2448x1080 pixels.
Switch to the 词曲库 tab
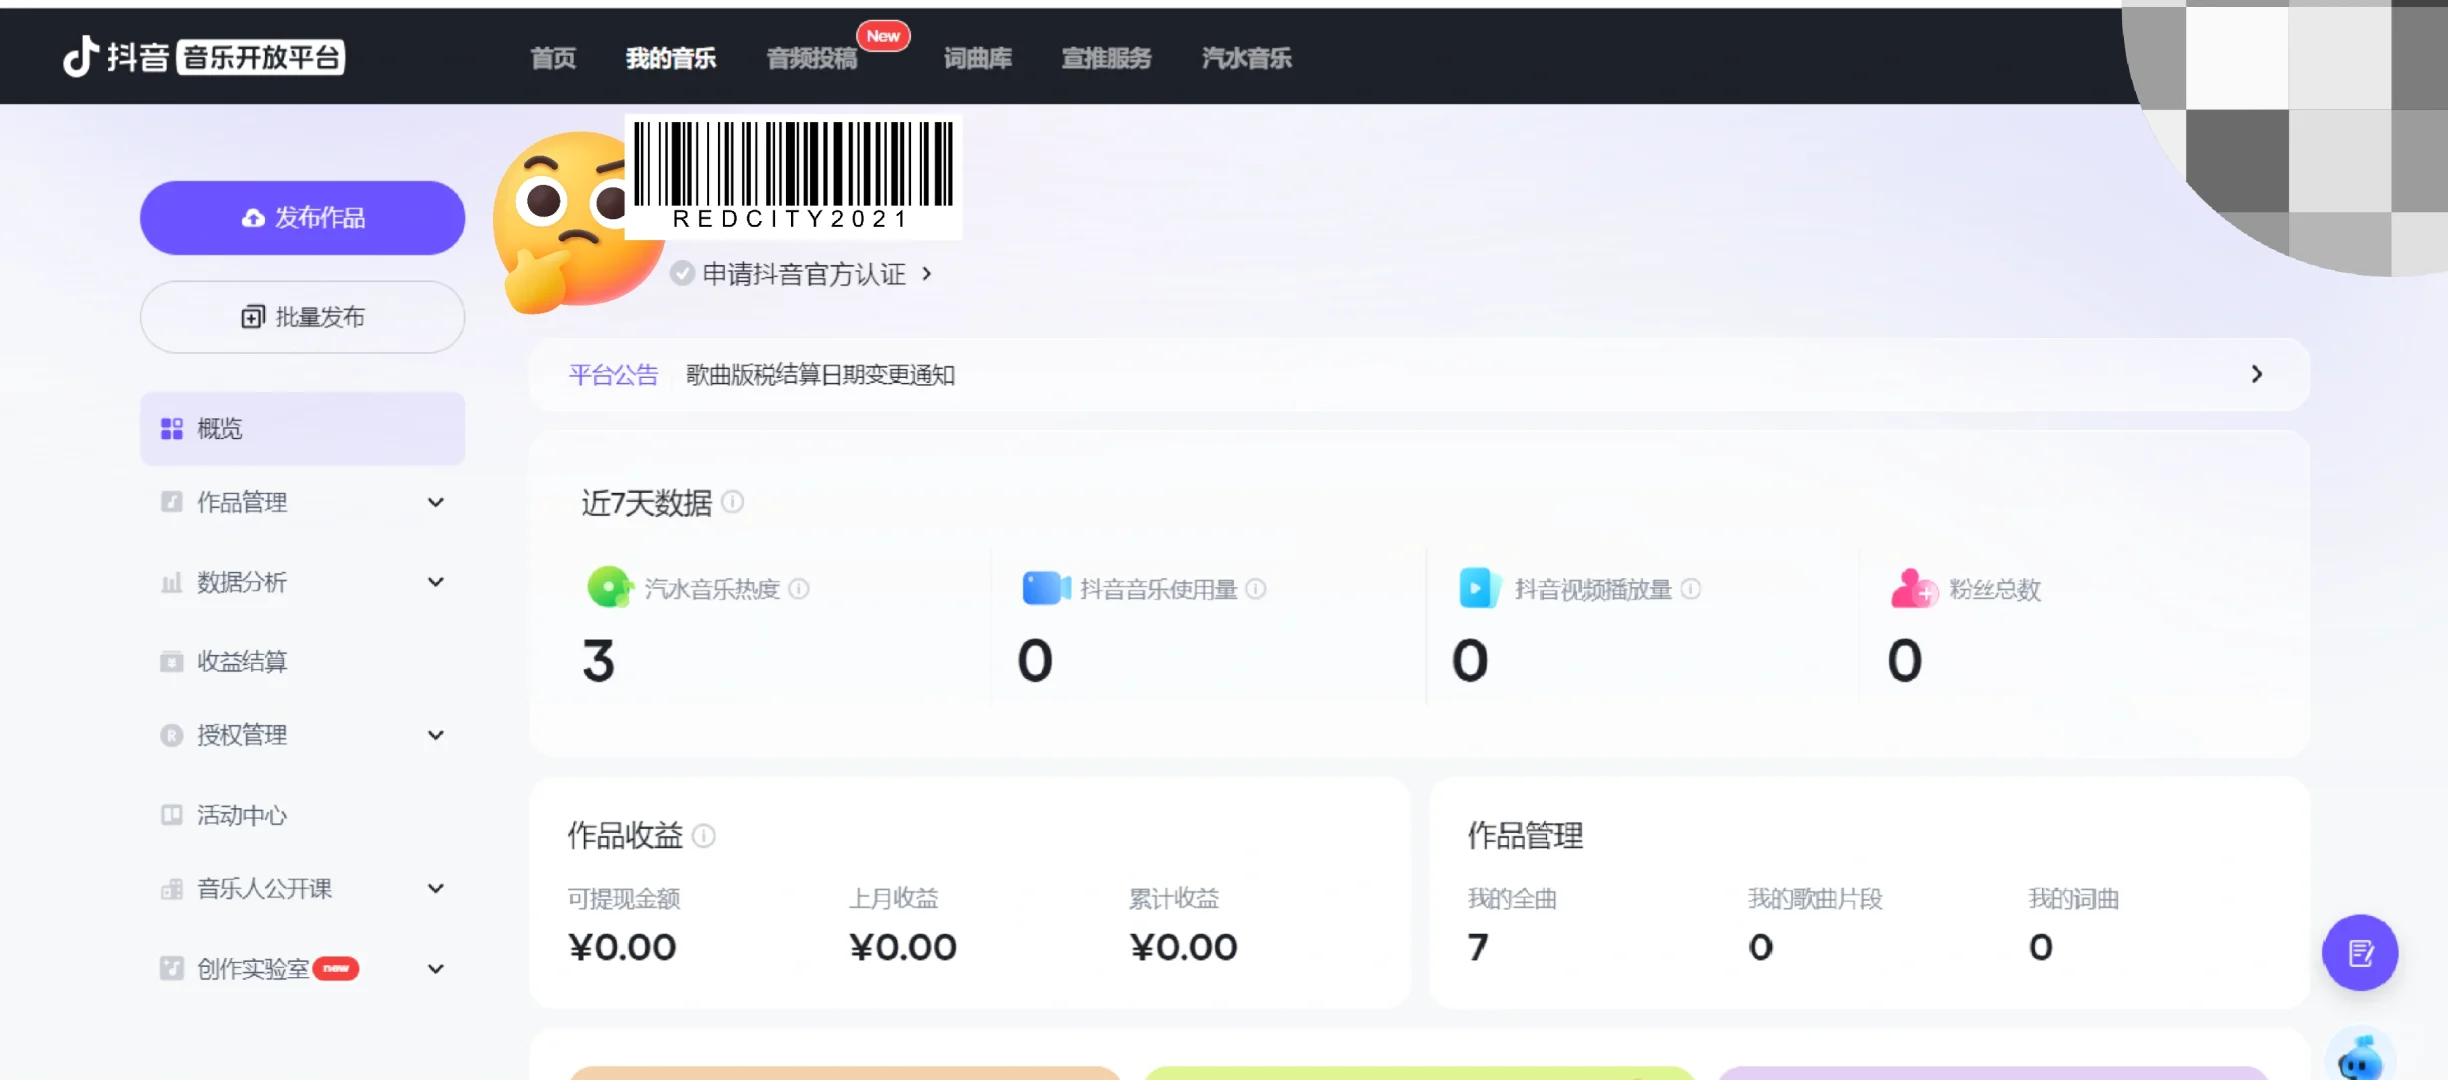[x=977, y=58]
